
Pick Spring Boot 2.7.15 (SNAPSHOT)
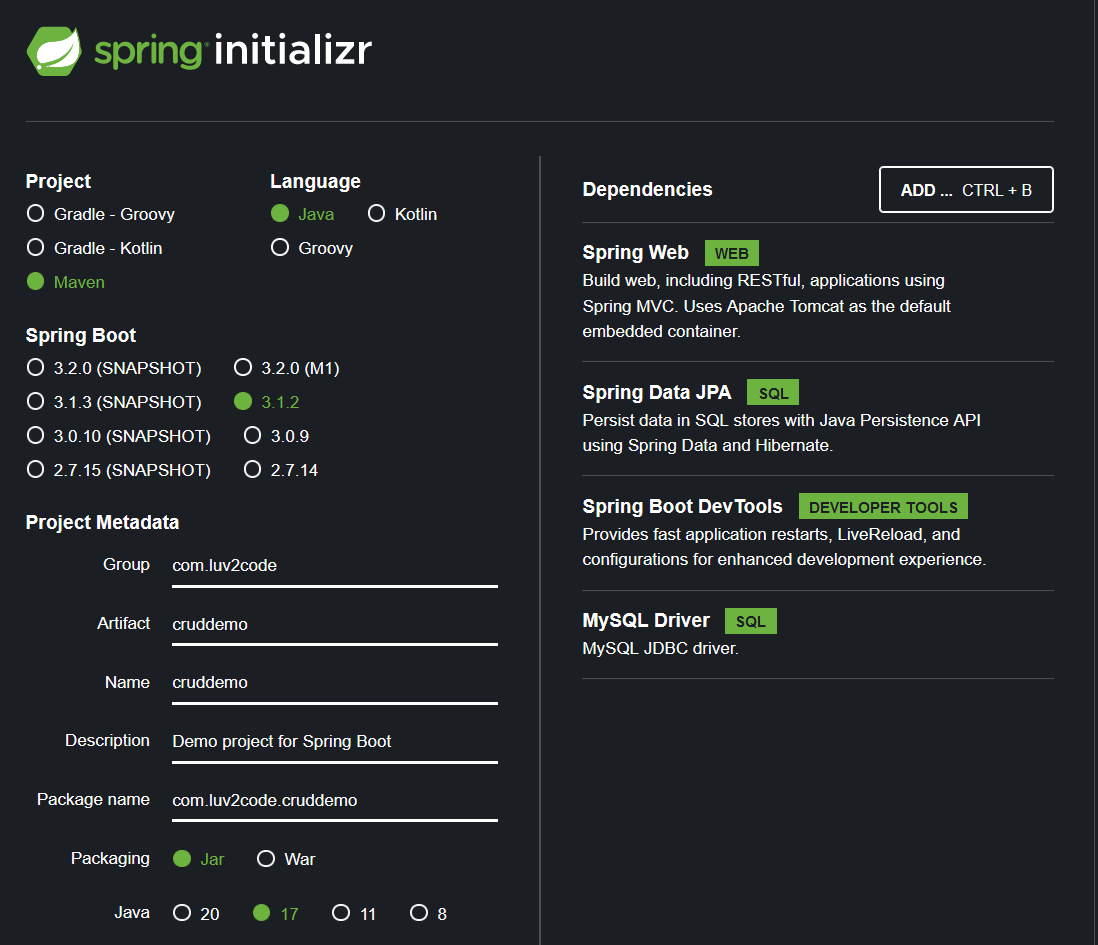tap(118, 470)
